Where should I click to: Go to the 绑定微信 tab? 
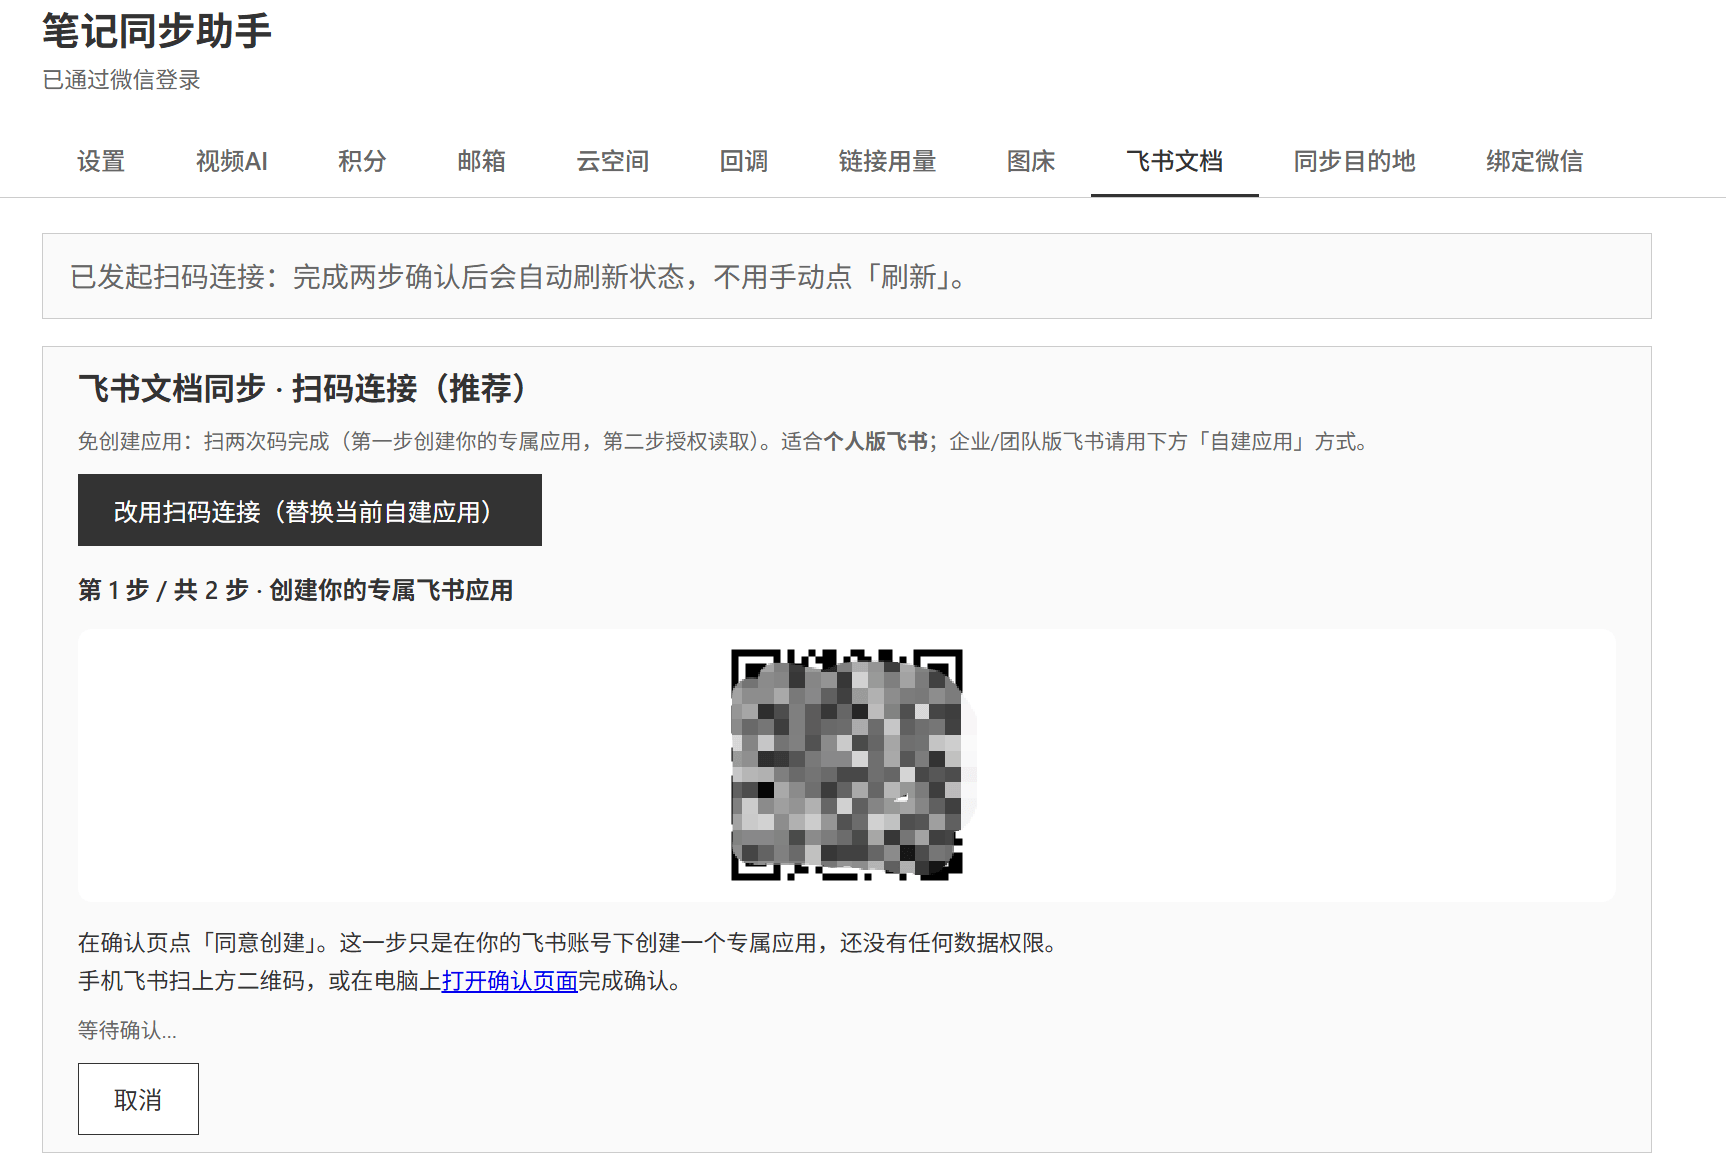tap(1534, 161)
